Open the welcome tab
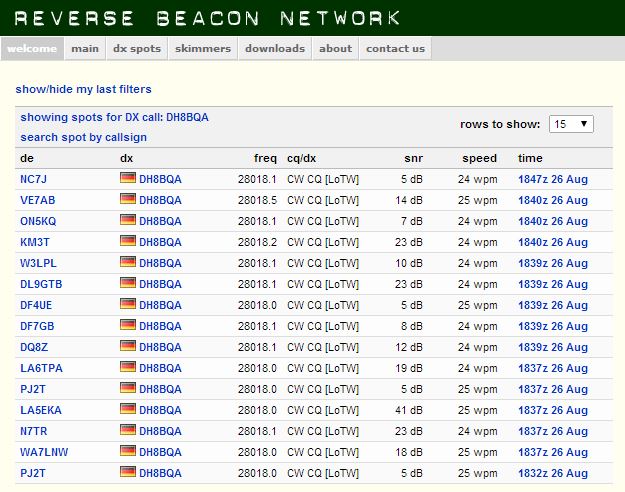This screenshot has width=625, height=492. click(x=32, y=49)
